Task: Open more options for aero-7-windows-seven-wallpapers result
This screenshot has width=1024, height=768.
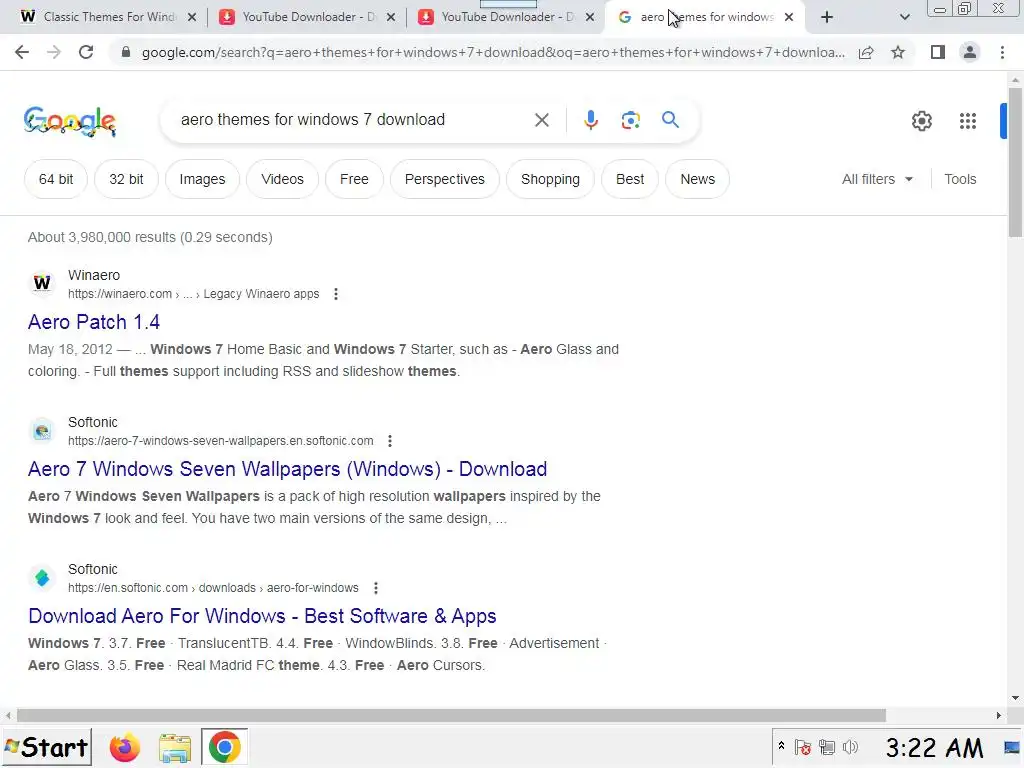Action: point(390,441)
